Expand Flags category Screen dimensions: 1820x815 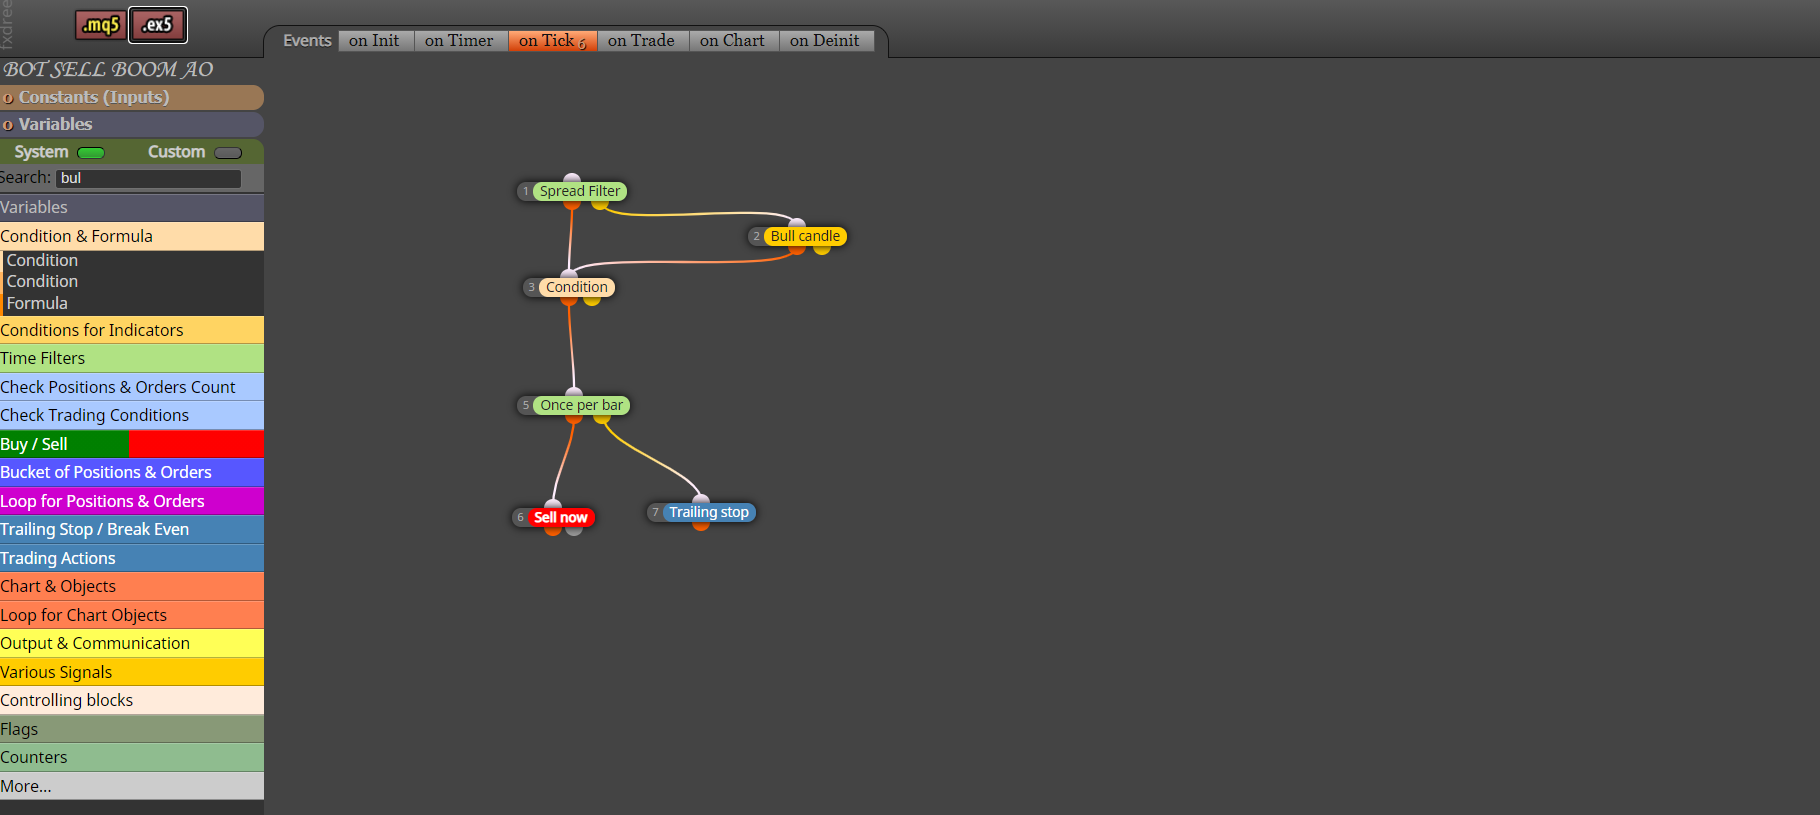click(132, 729)
